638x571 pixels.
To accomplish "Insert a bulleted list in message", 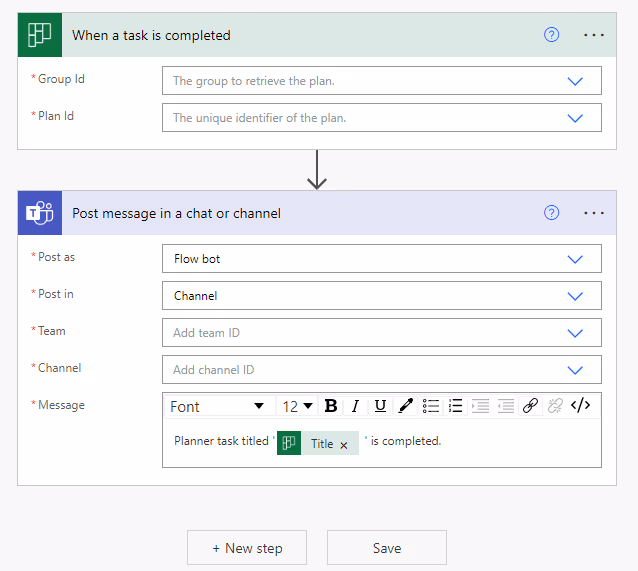I will coord(430,406).
